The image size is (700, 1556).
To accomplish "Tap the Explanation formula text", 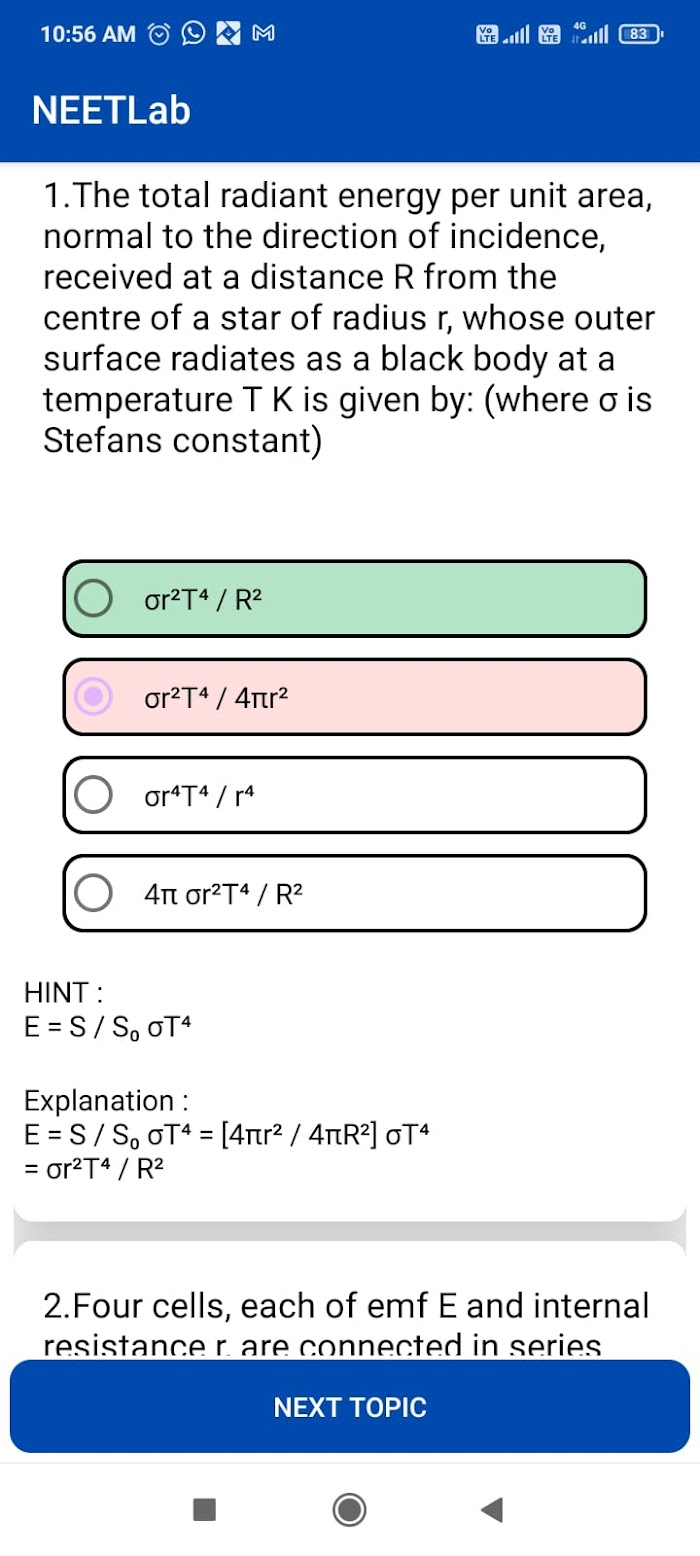I will tap(229, 1152).
